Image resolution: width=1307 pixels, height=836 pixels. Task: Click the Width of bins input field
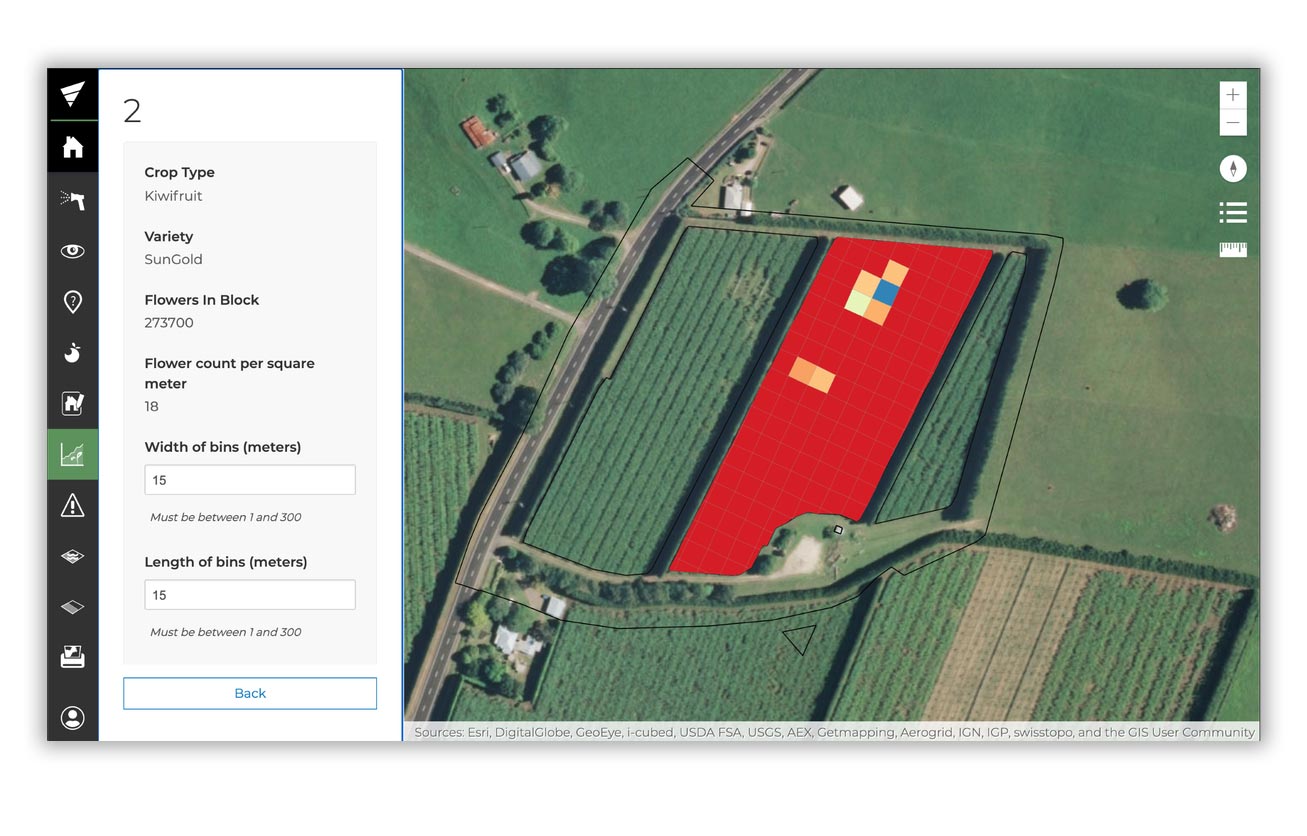[x=250, y=480]
